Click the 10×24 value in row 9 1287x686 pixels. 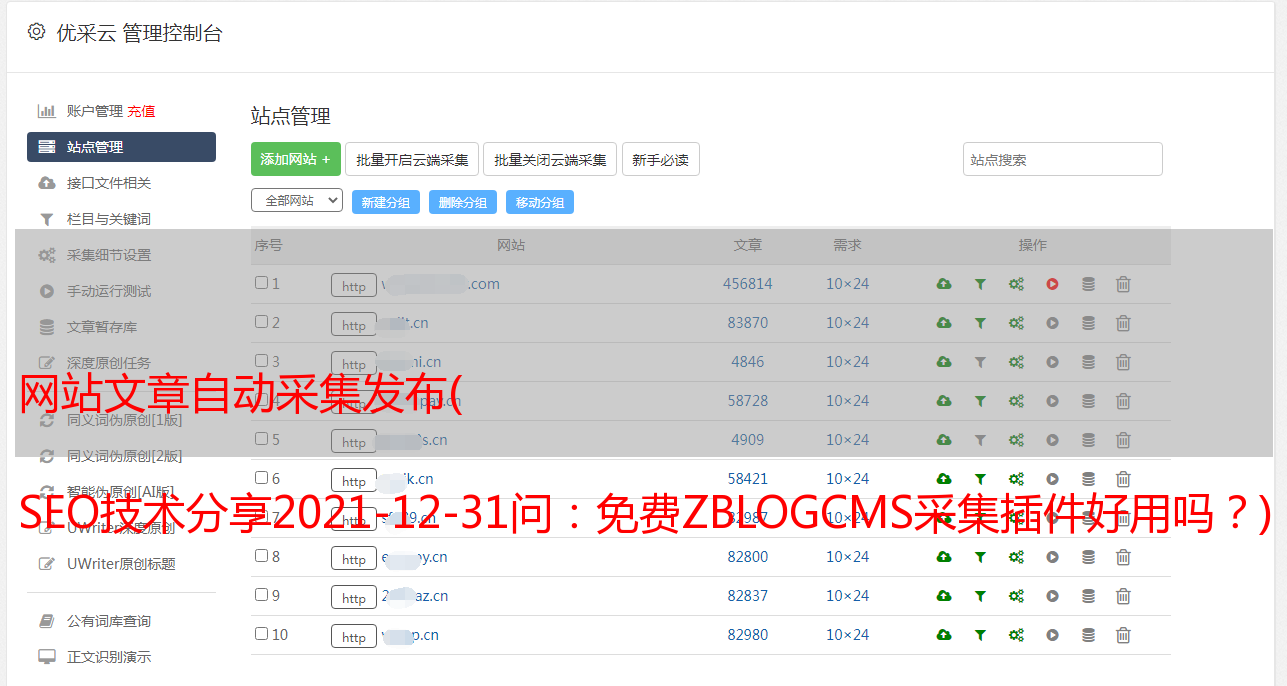coord(848,596)
